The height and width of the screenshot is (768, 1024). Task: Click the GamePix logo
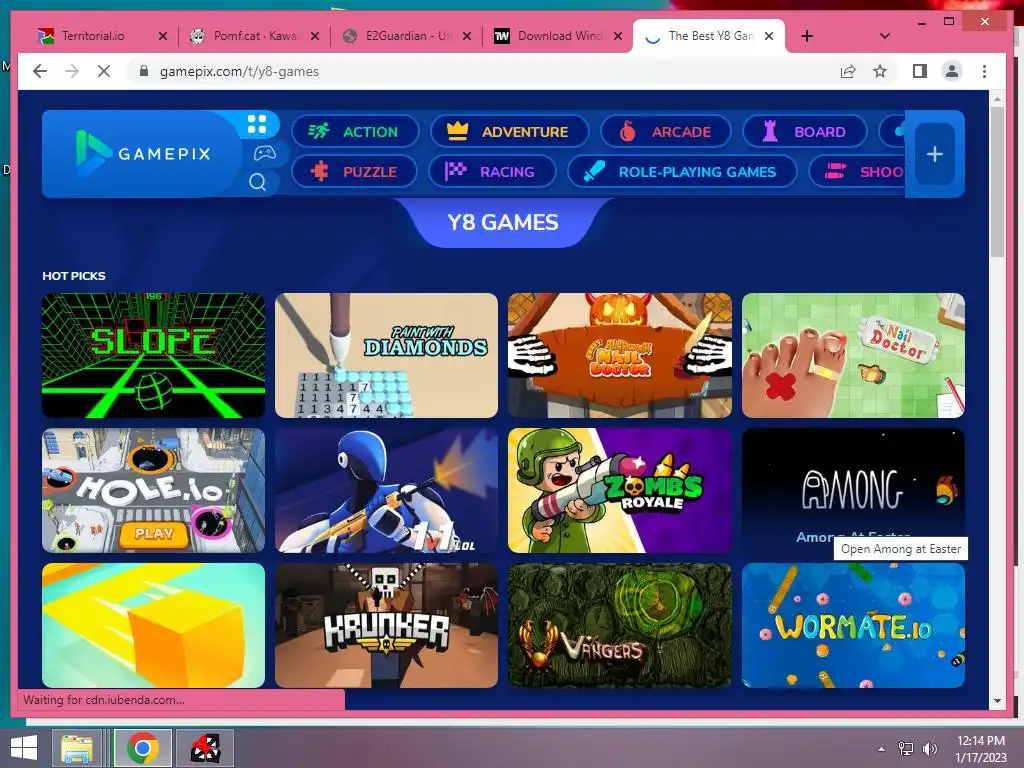click(144, 153)
